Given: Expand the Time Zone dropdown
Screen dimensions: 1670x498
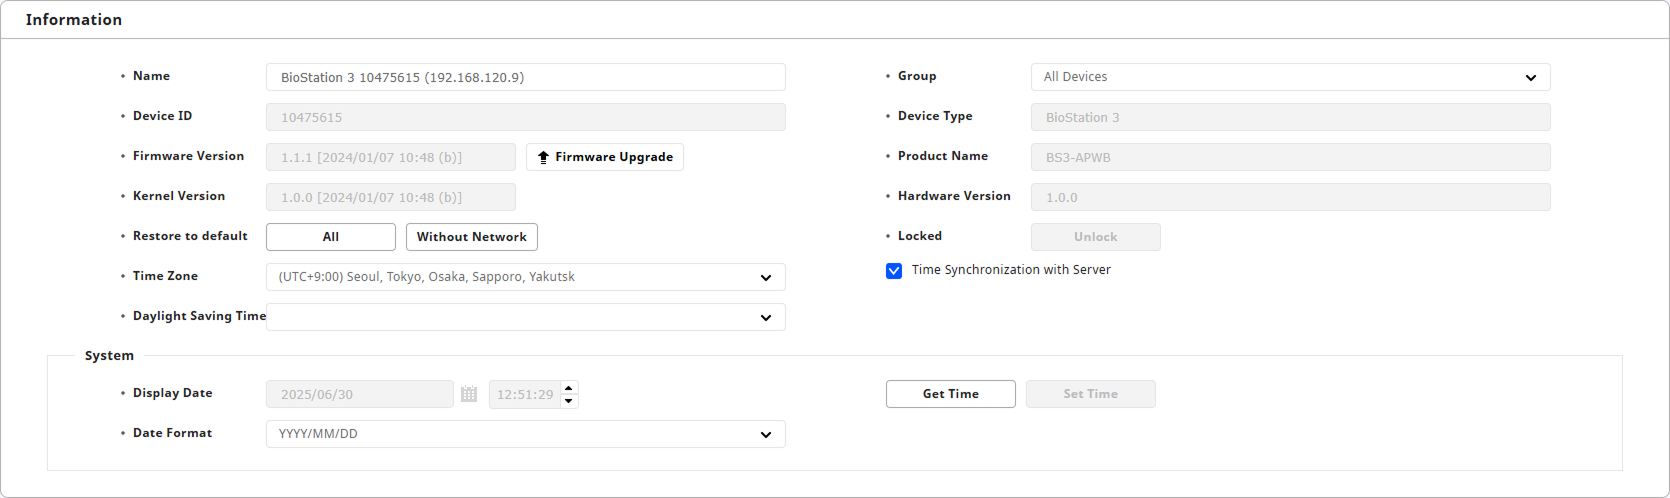Looking at the screenshot, I should pos(525,277).
